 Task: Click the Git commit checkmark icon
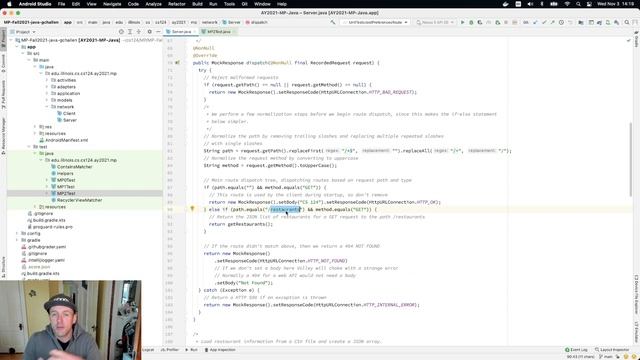[544, 22]
